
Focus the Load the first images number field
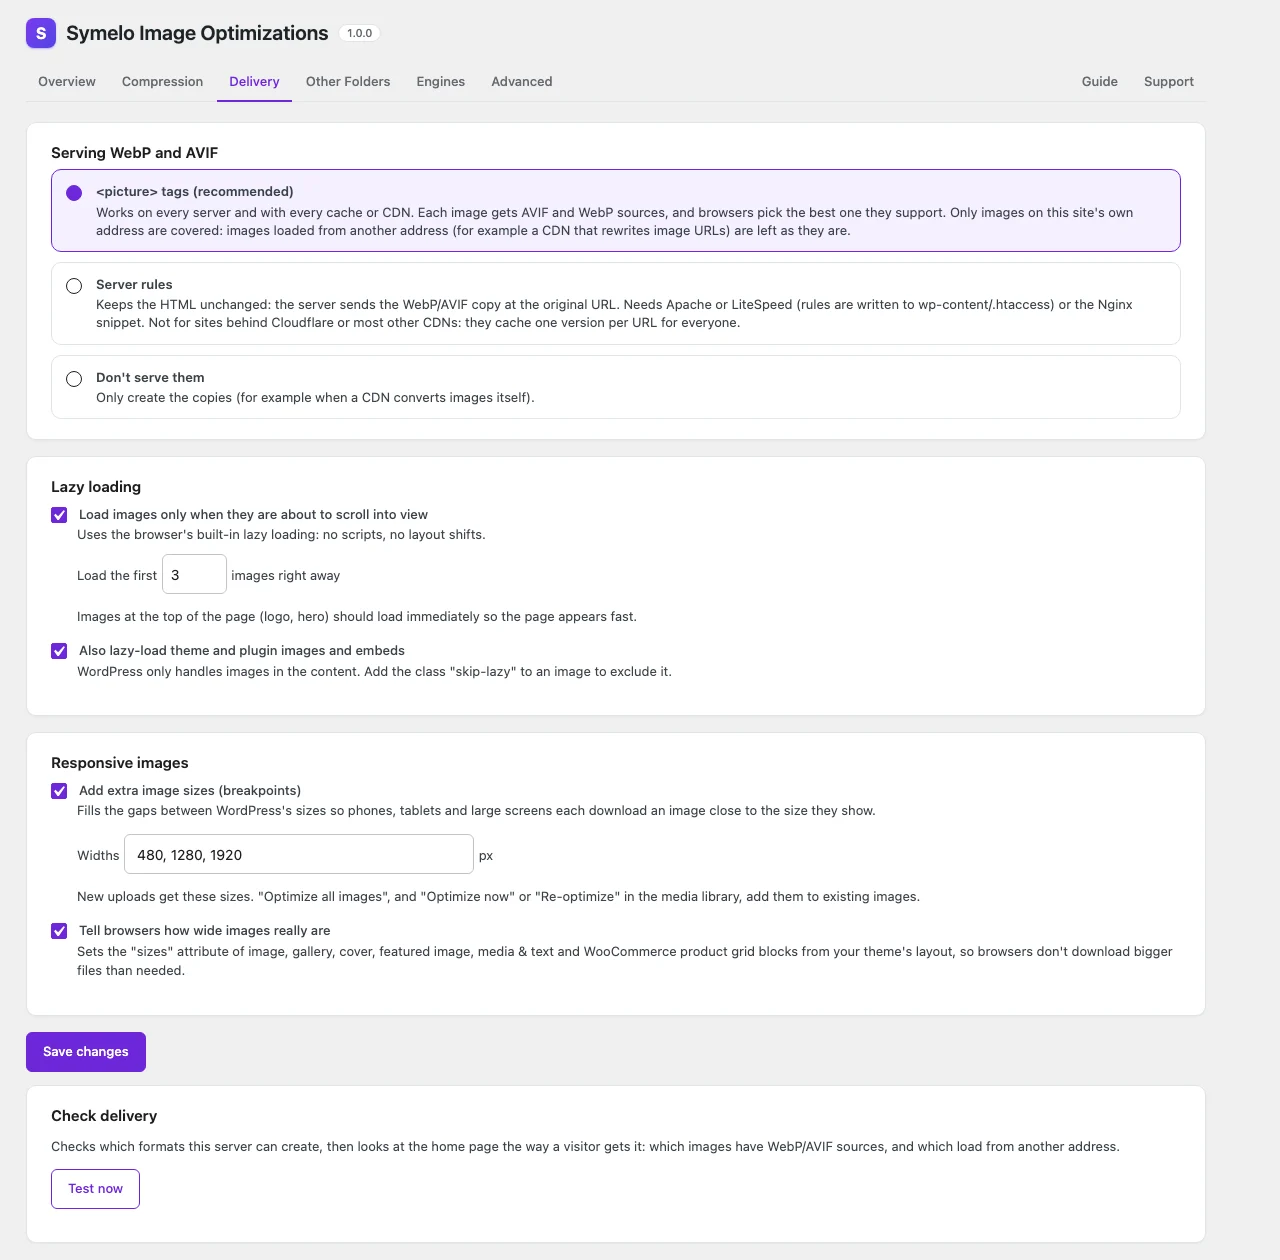coord(194,575)
